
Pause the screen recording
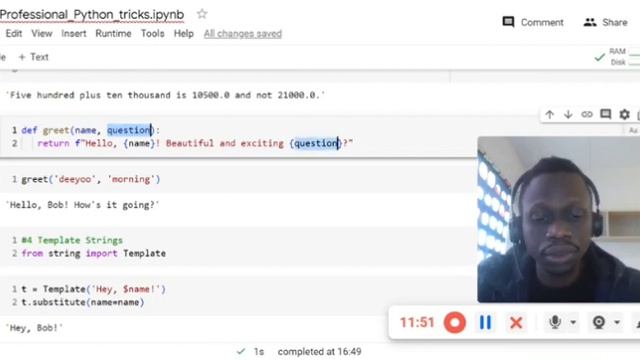click(485, 322)
